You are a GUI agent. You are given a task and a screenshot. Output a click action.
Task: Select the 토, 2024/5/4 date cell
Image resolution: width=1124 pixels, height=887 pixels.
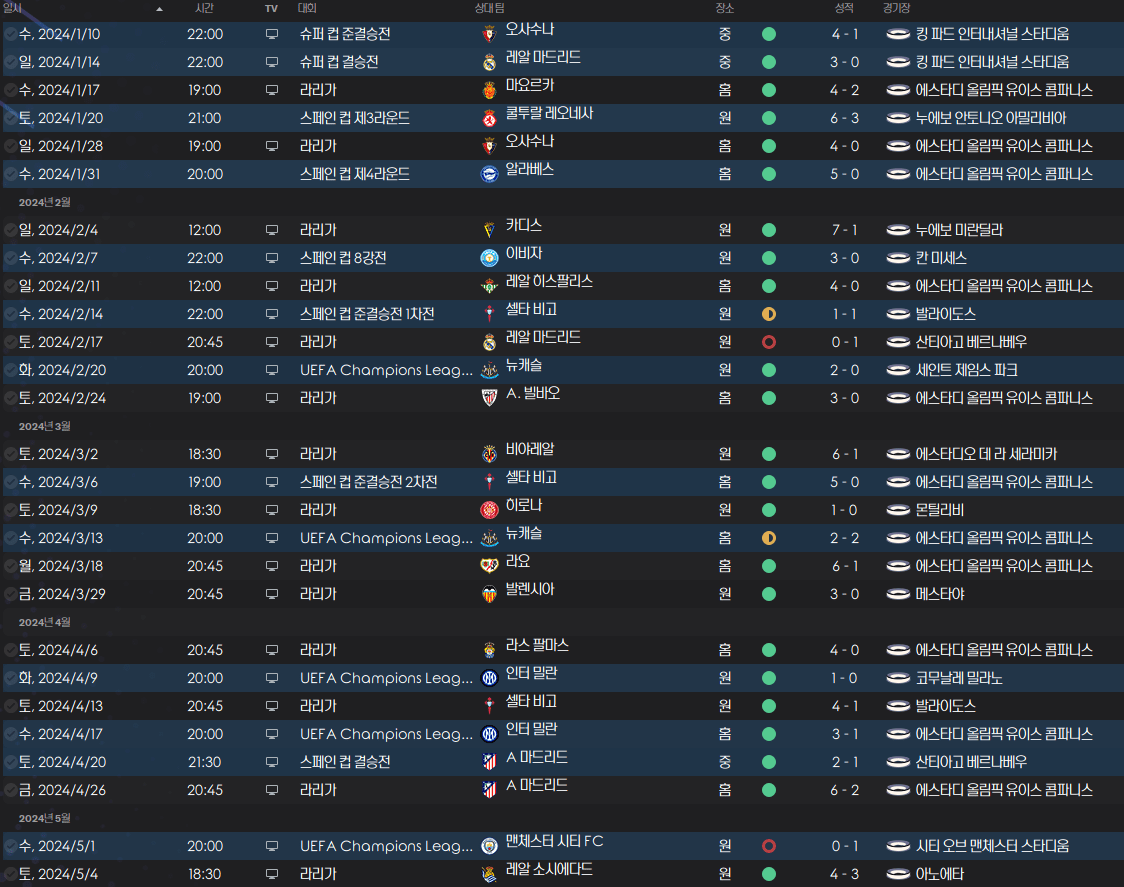pyautogui.click(x=58, y=874)
